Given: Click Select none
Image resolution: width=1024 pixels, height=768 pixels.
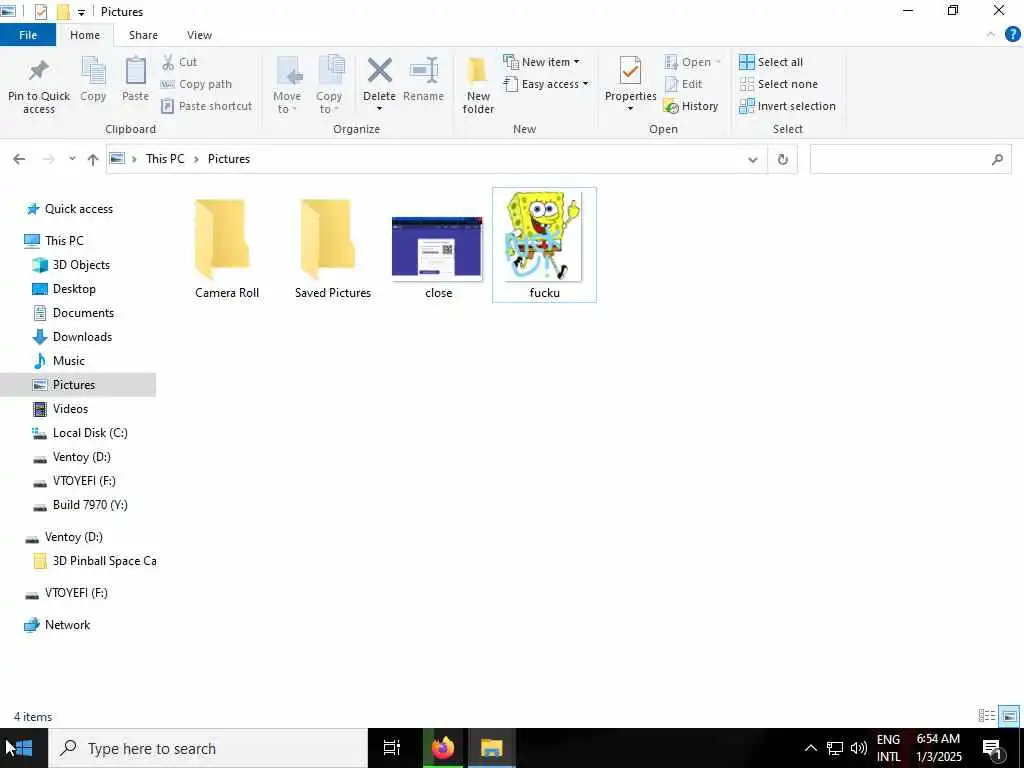Looking at the screenshot, I should coord(778,84).
